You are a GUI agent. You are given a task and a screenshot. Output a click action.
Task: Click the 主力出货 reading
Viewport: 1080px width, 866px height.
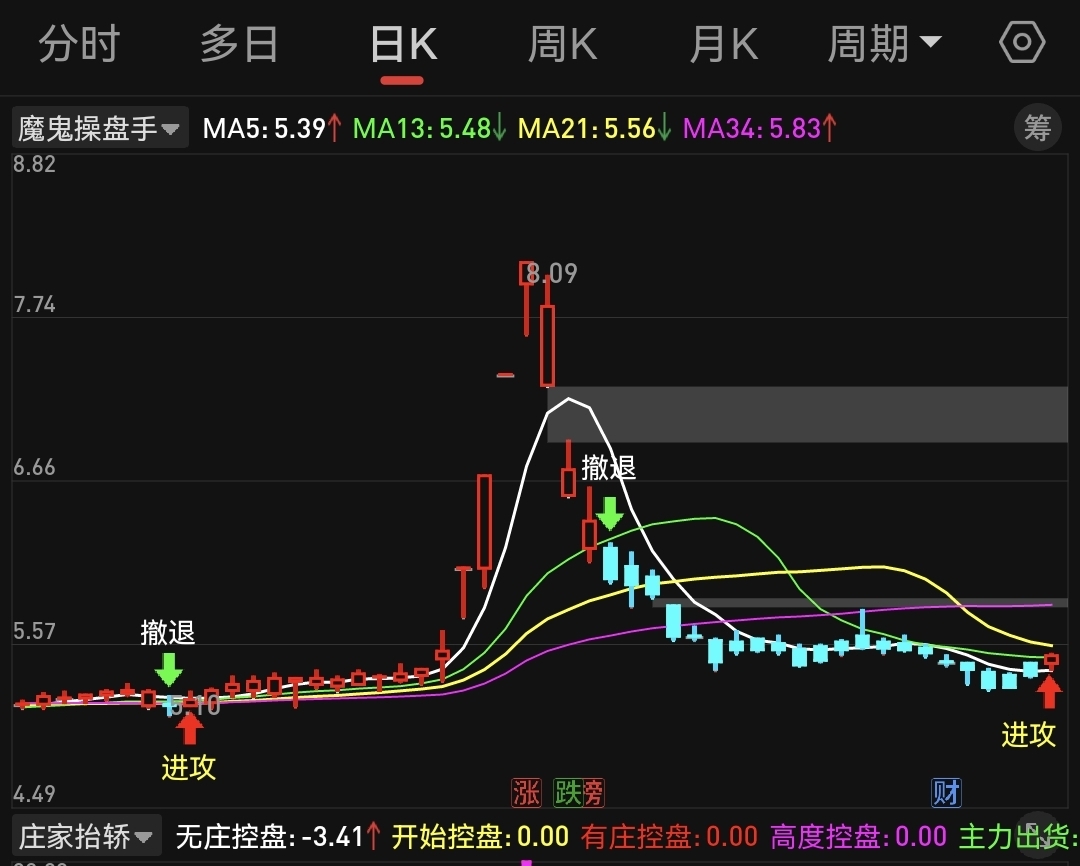[1019, 836]
